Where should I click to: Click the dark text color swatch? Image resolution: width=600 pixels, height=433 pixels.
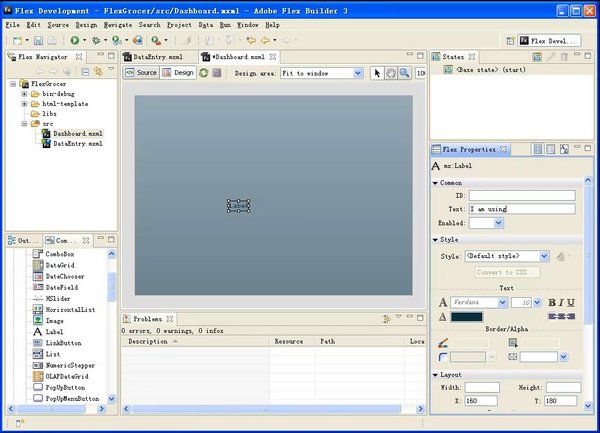point(466,317)
